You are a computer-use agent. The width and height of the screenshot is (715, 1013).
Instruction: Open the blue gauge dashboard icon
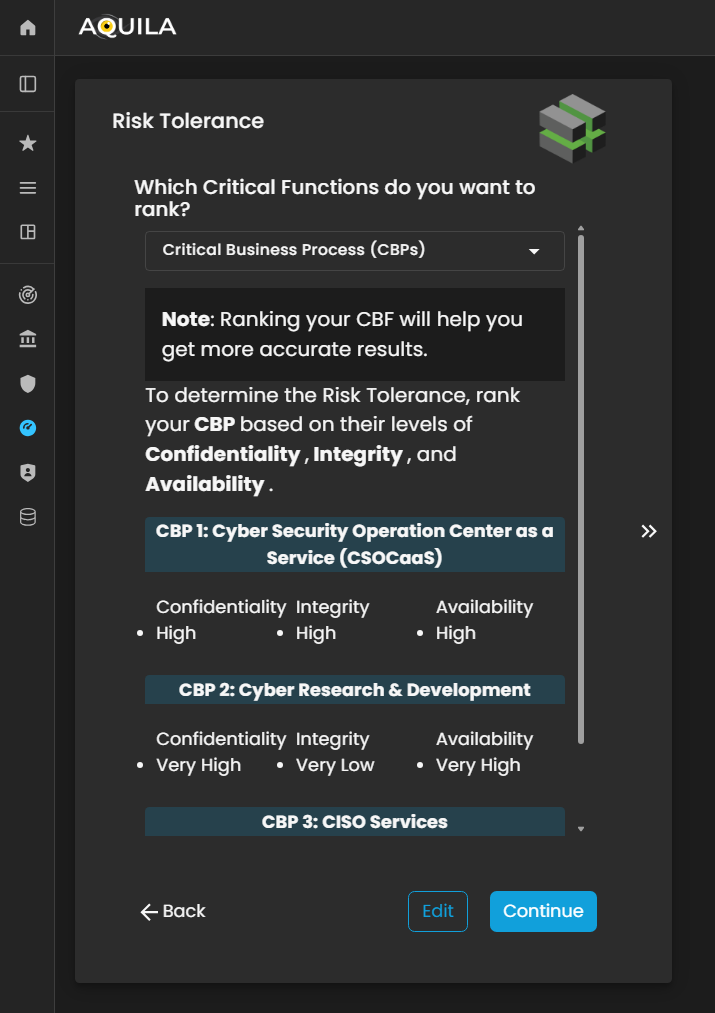click(x=28, y=428)
